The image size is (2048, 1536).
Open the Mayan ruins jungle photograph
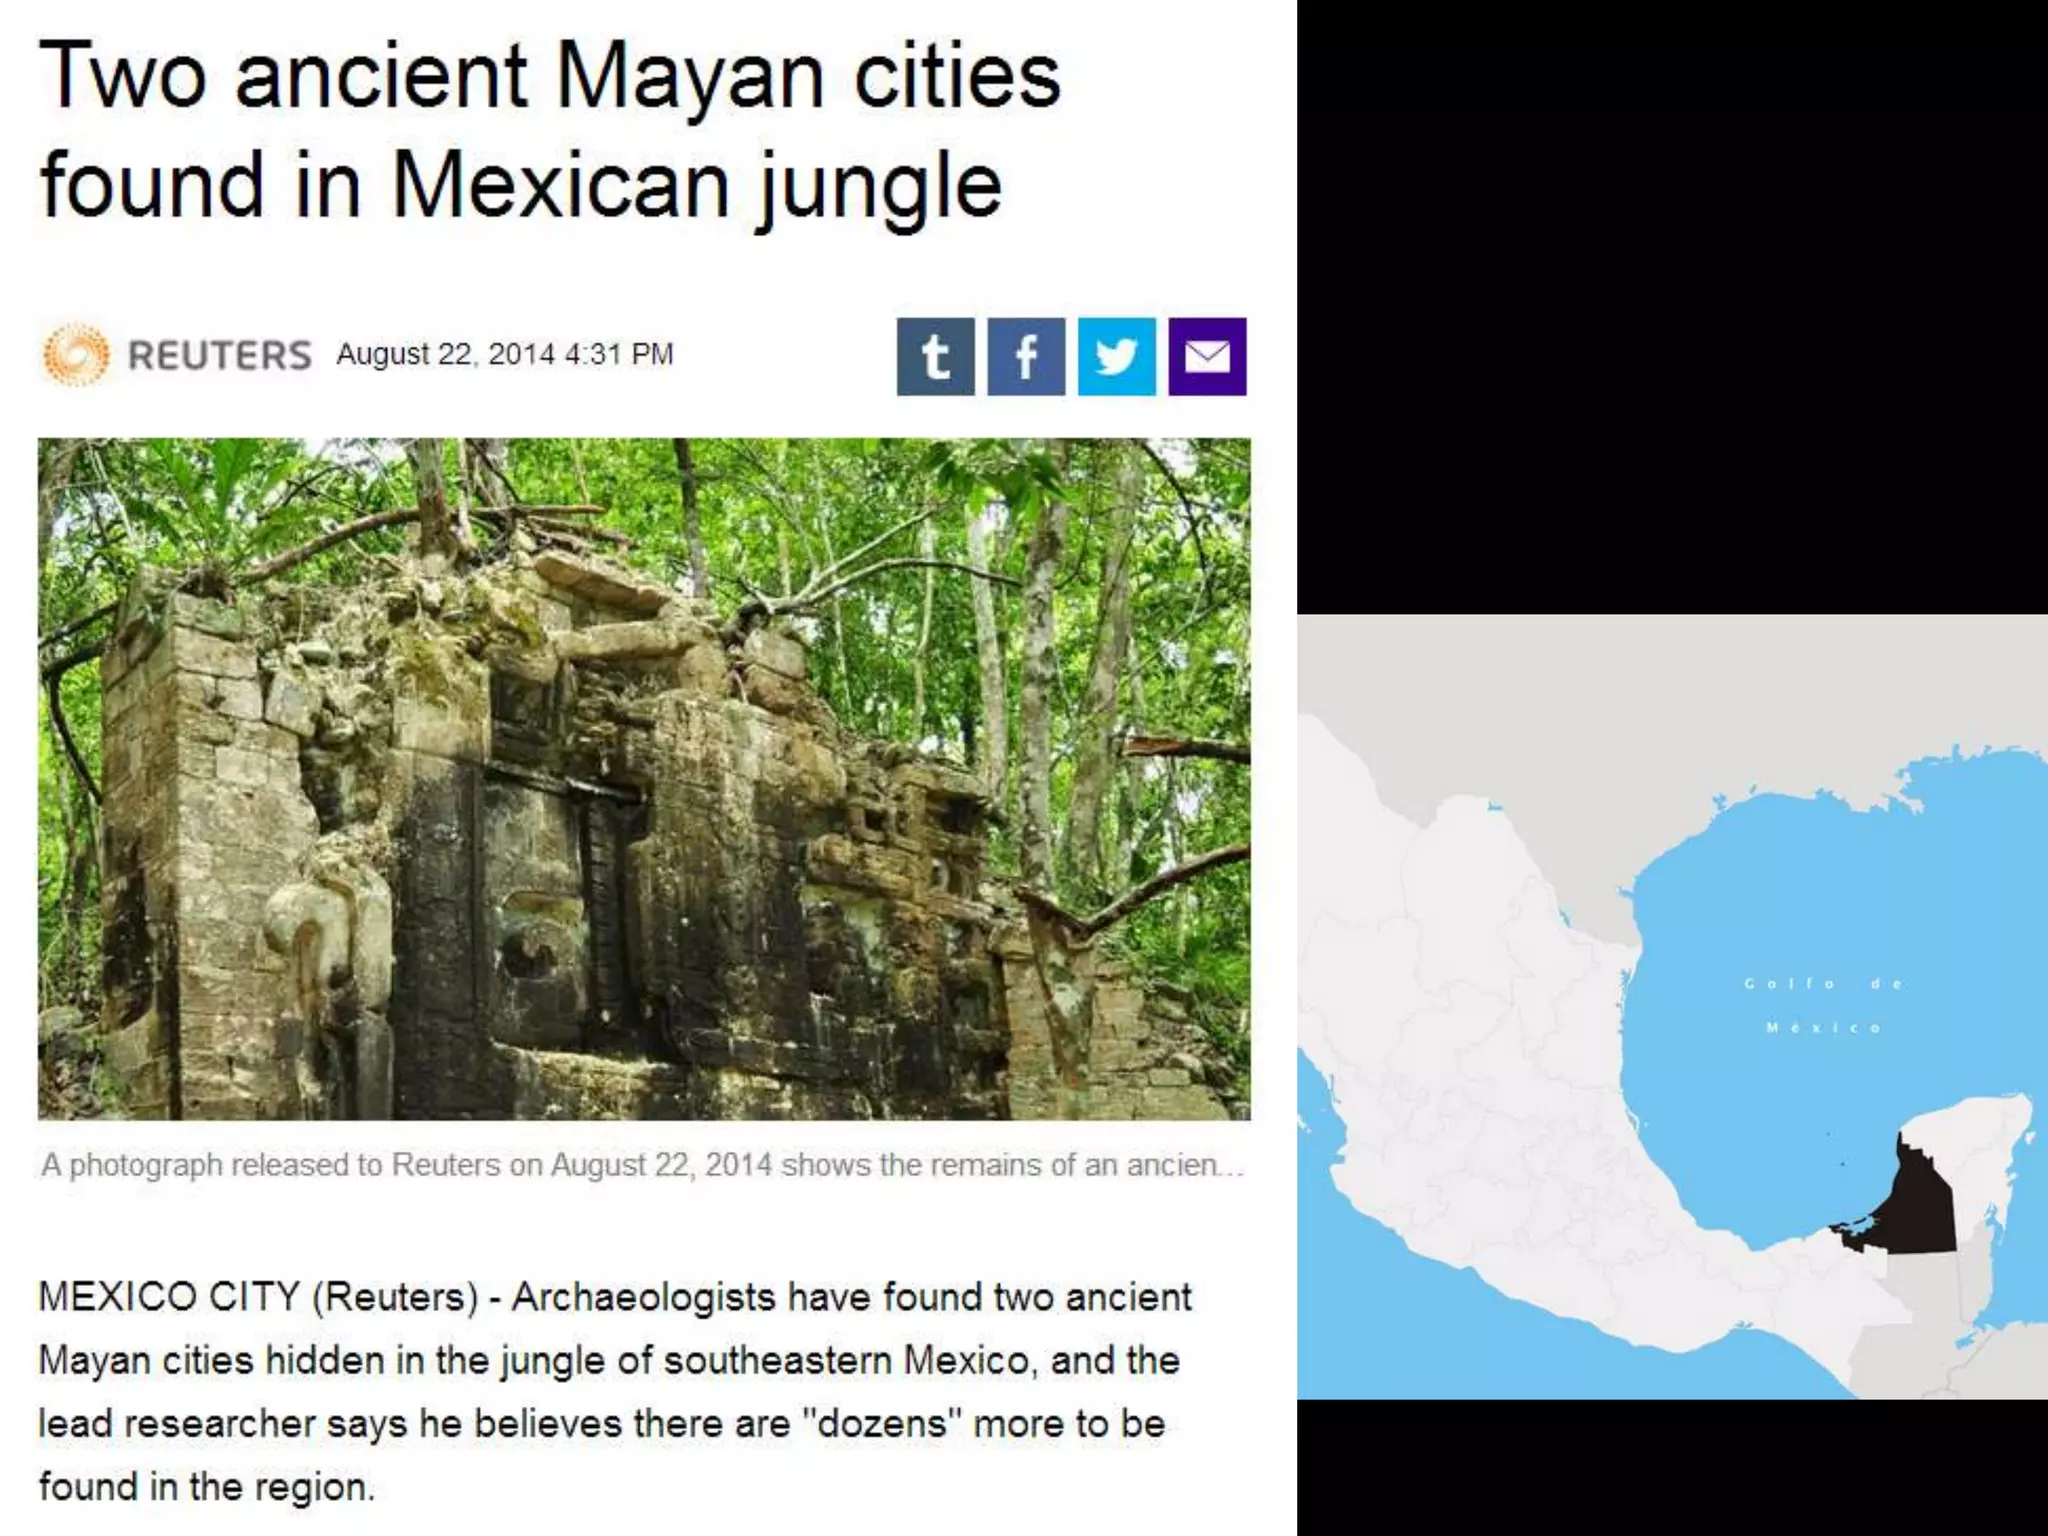644,779
